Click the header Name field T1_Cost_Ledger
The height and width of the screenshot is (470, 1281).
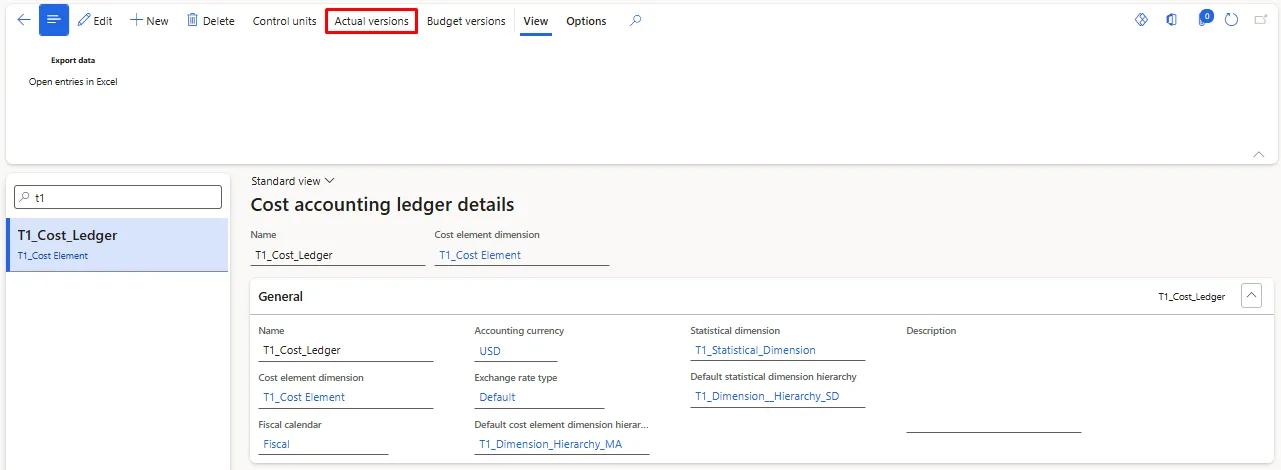[338, 255]
